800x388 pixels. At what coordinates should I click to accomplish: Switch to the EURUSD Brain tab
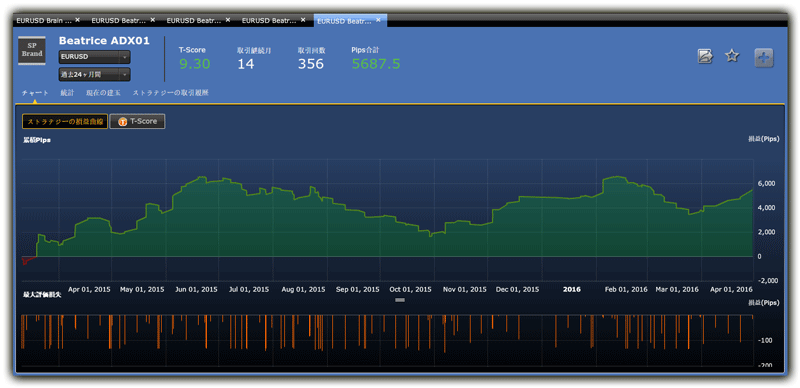tap(44, 20)
